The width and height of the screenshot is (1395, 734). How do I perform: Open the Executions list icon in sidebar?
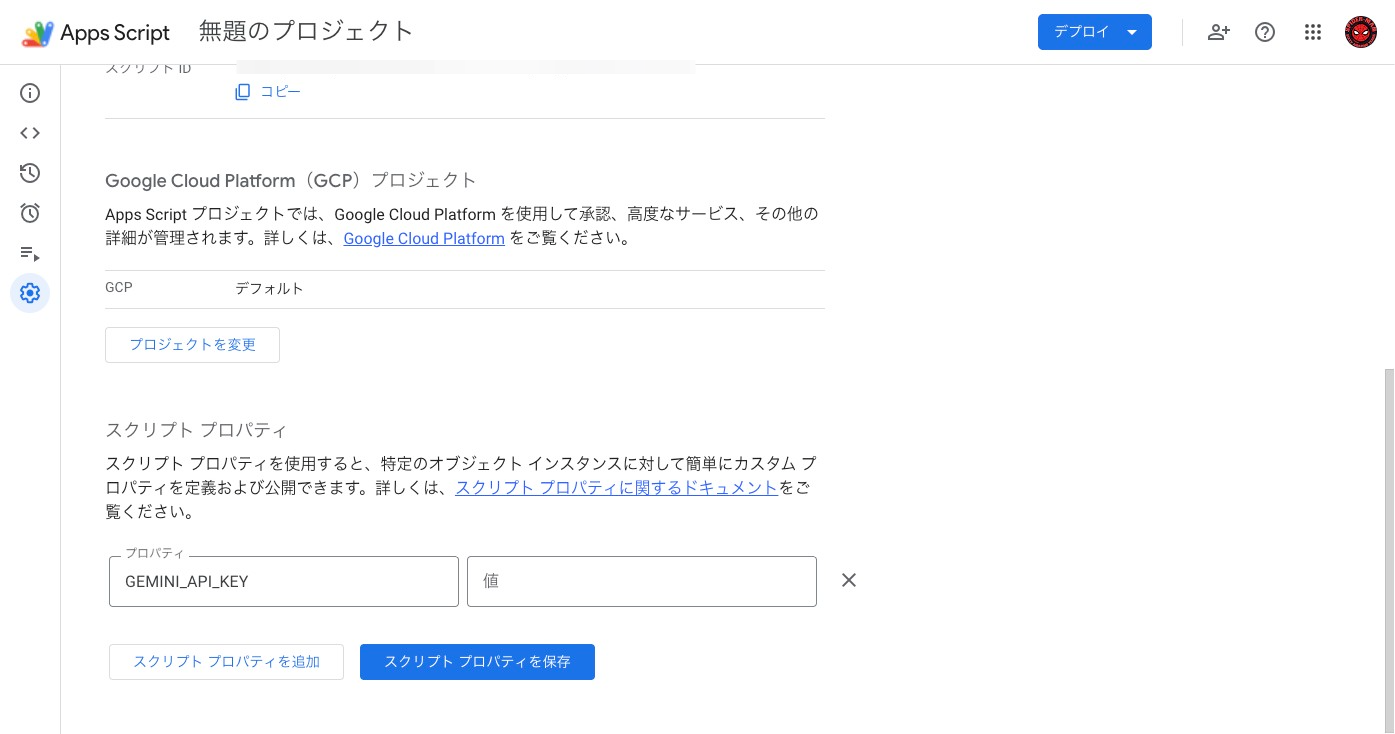pos(30,253)
